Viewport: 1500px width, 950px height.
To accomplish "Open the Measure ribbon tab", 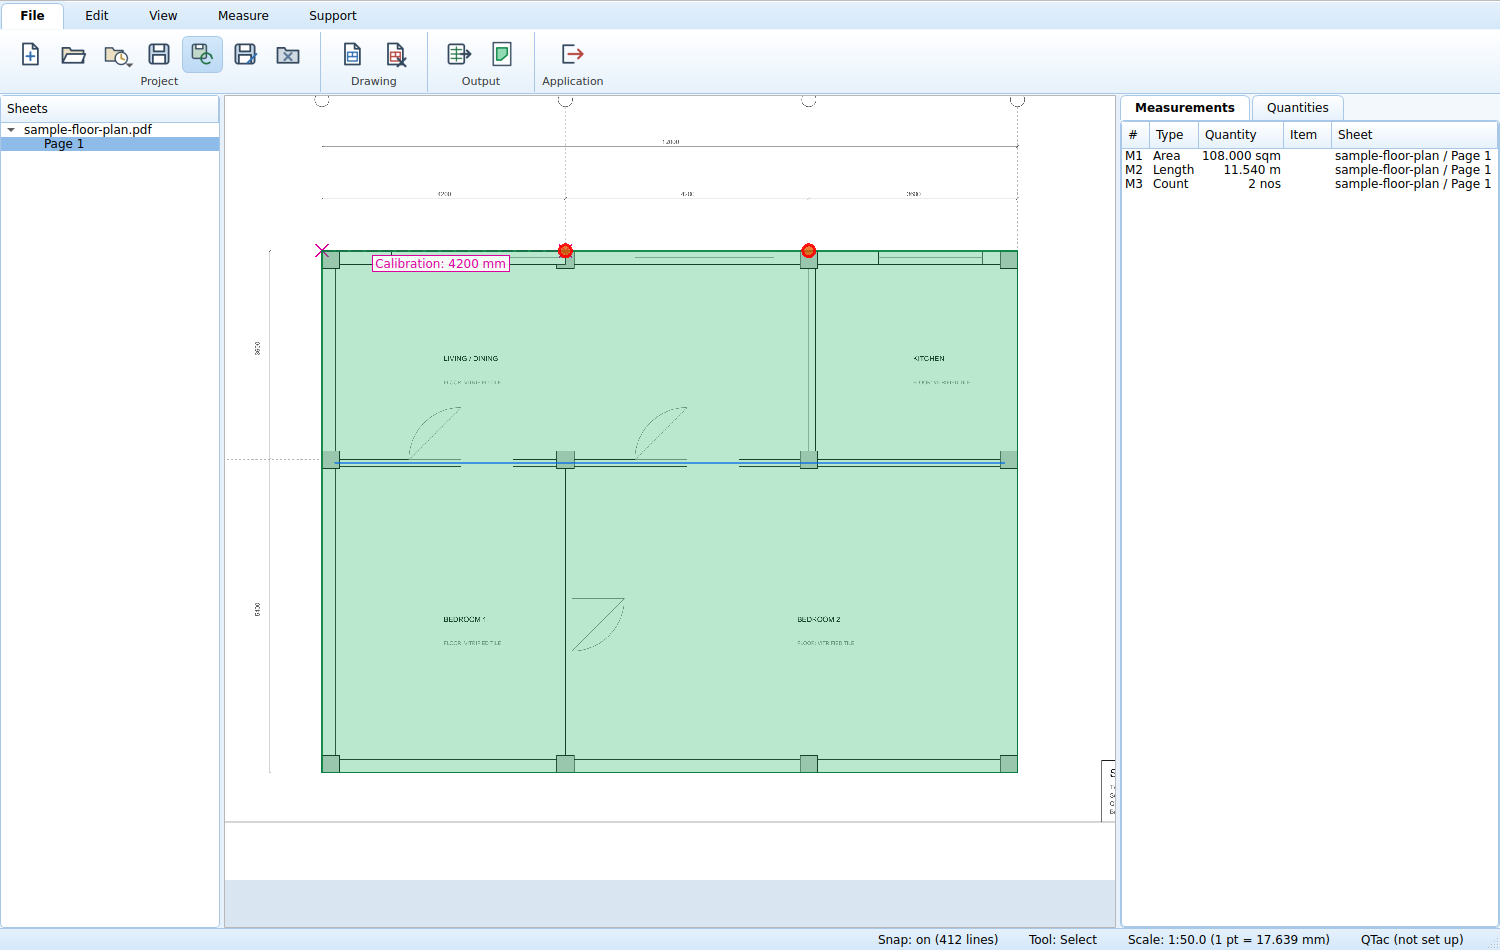I will coord(243,15).
